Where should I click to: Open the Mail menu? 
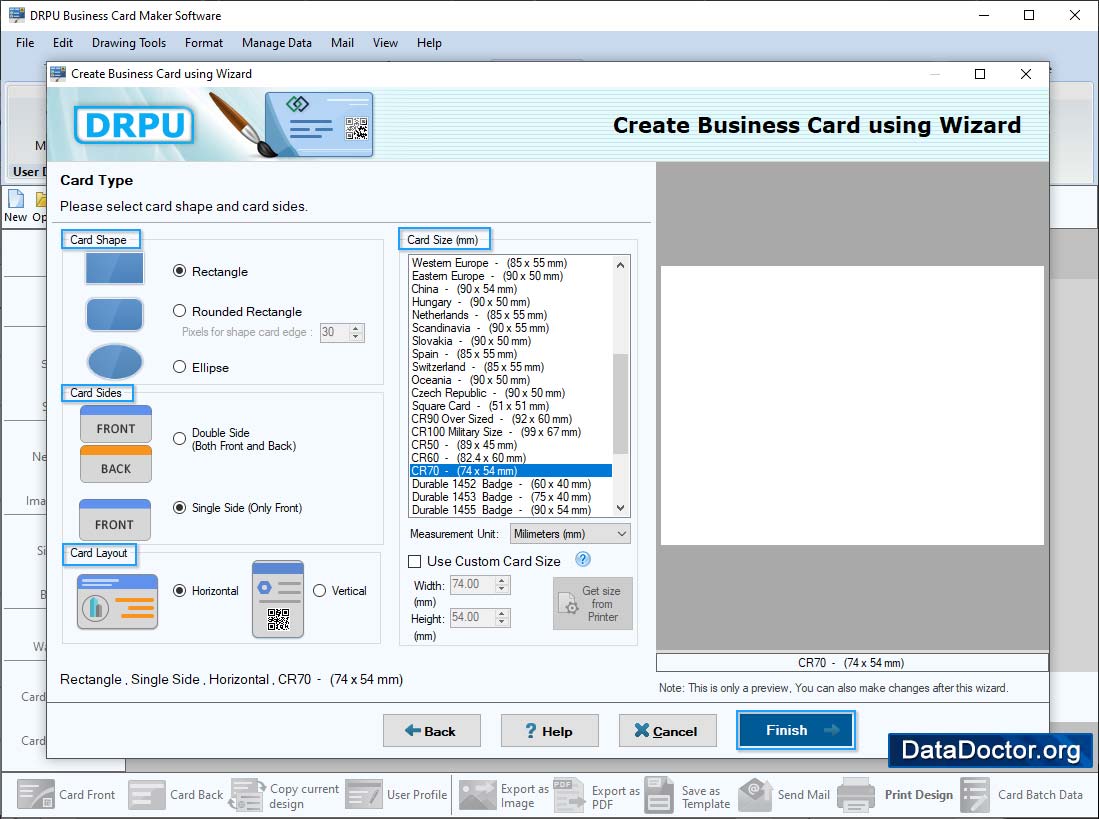[x=342, y=43]
